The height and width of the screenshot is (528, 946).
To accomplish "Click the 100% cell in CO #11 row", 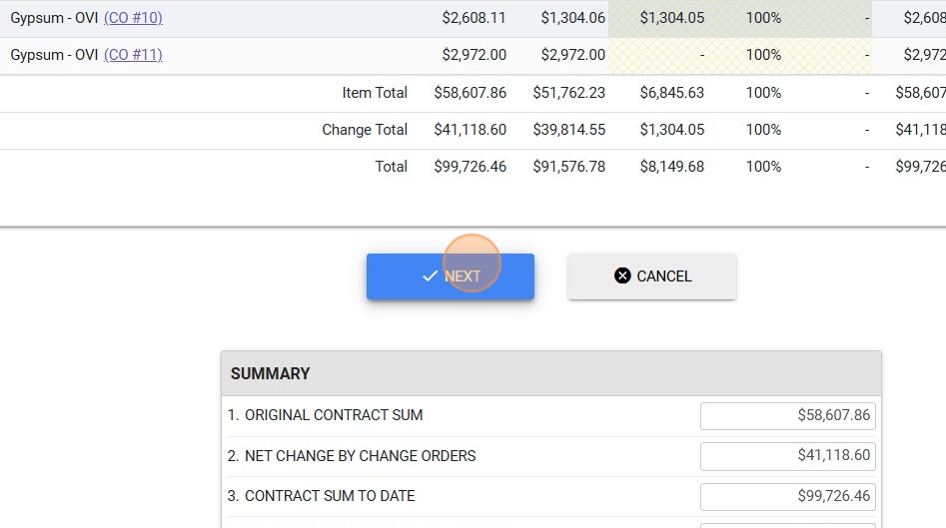I will click(x=763, y=55).
